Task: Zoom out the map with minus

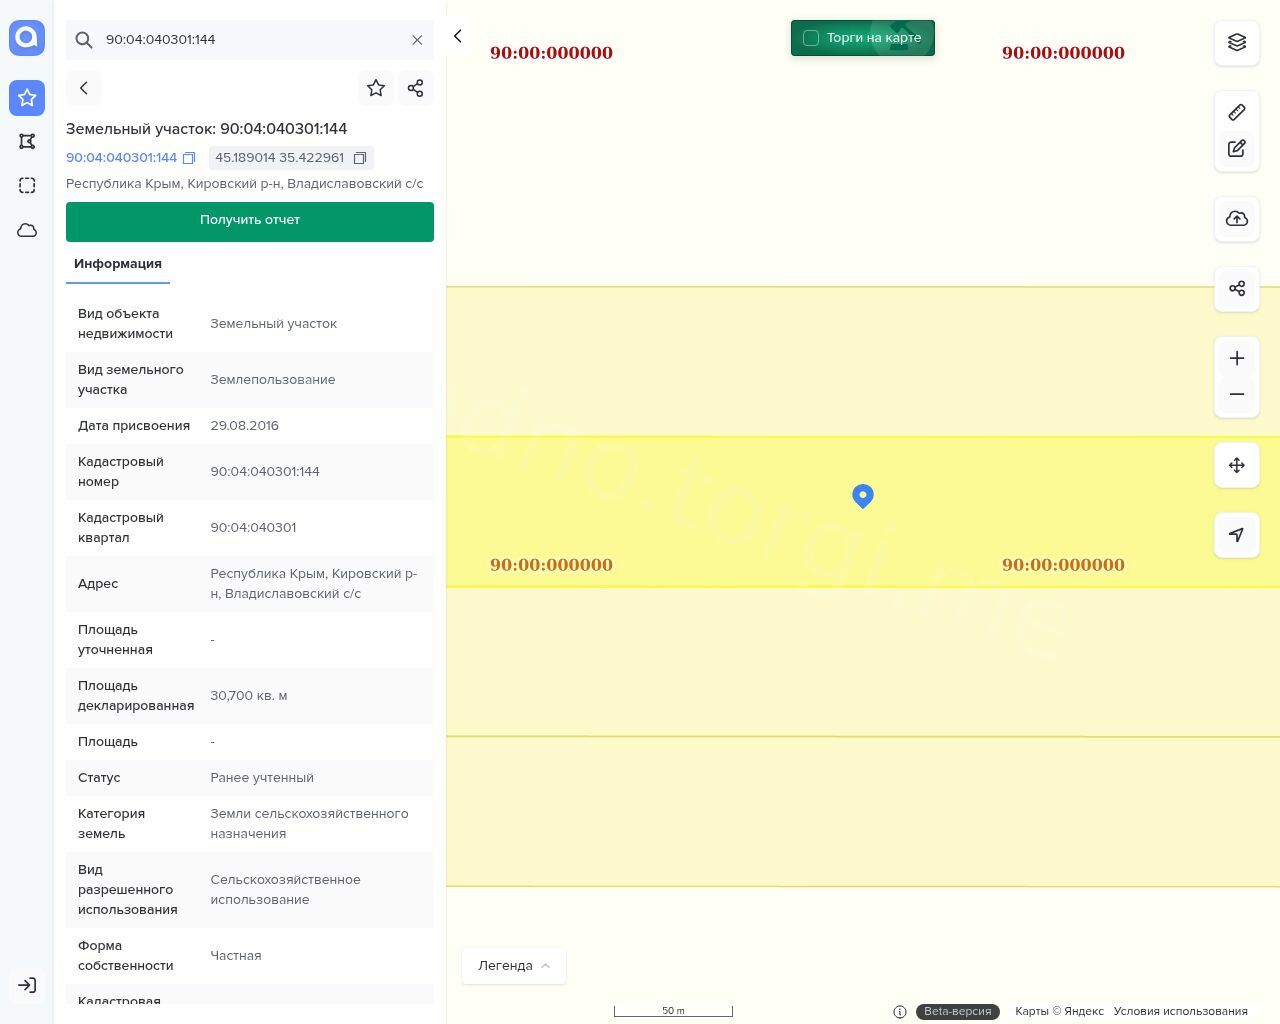Action: coord(1237,395)
